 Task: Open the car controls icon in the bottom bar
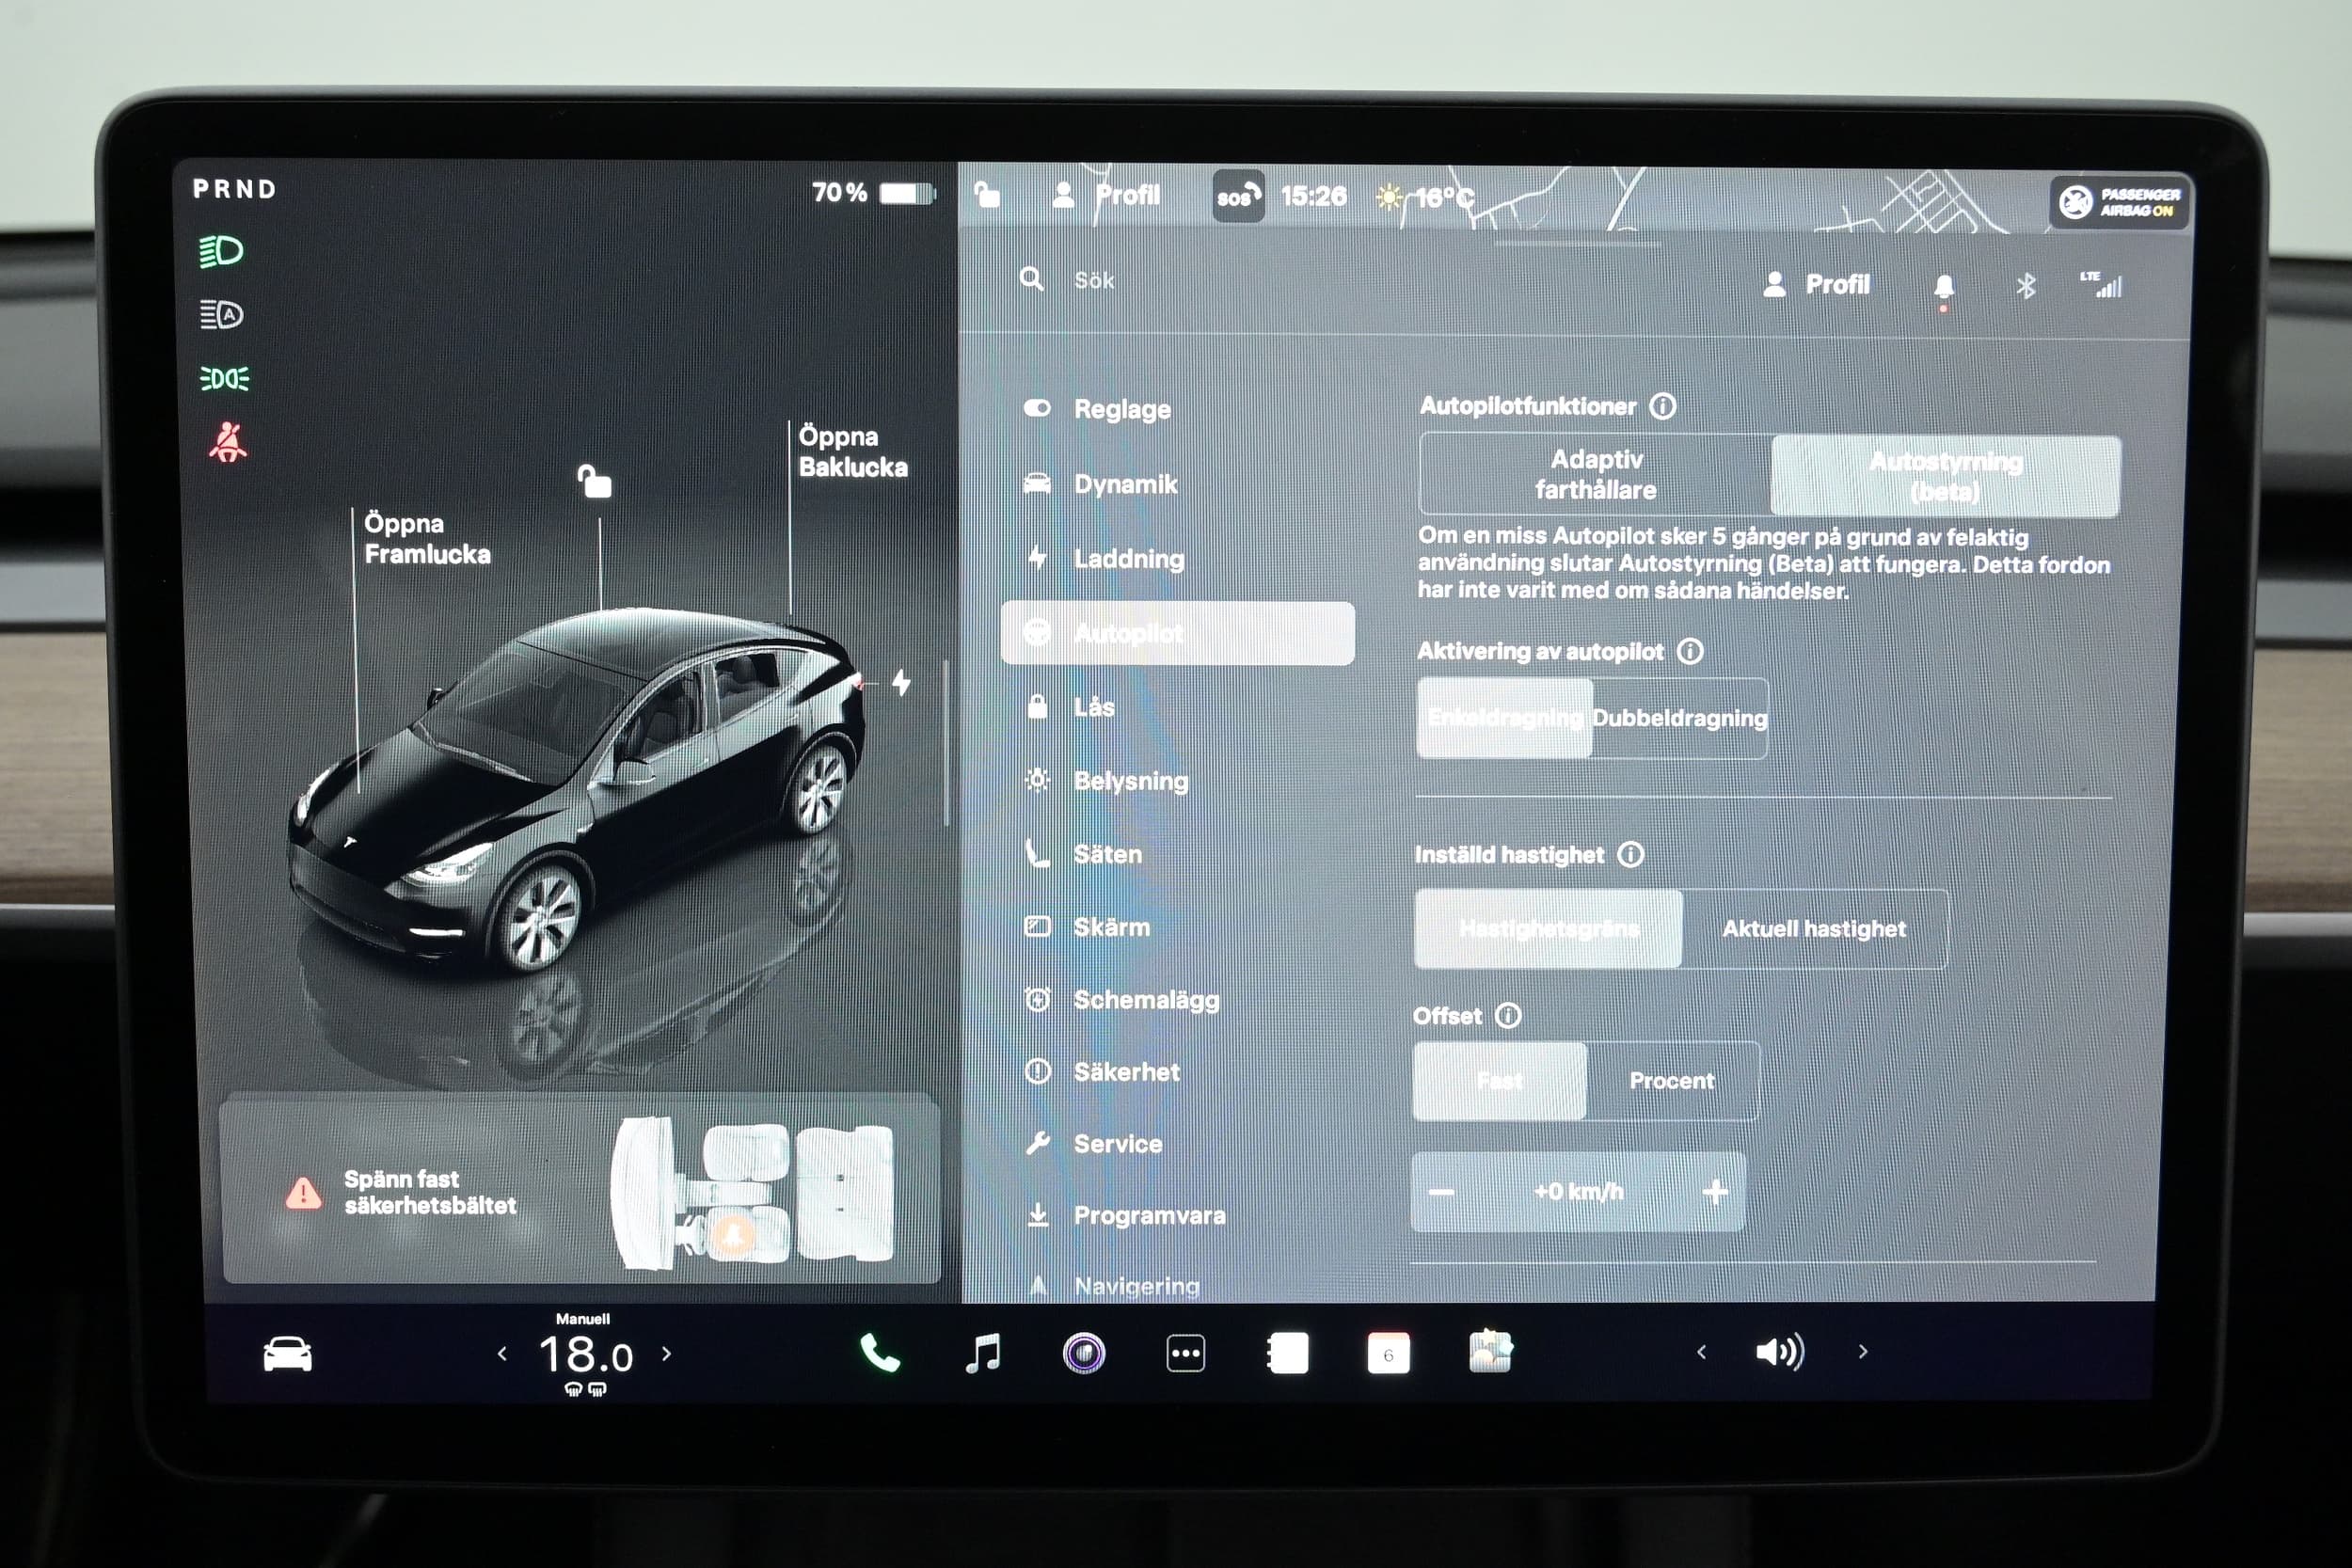pos(287,1354)
